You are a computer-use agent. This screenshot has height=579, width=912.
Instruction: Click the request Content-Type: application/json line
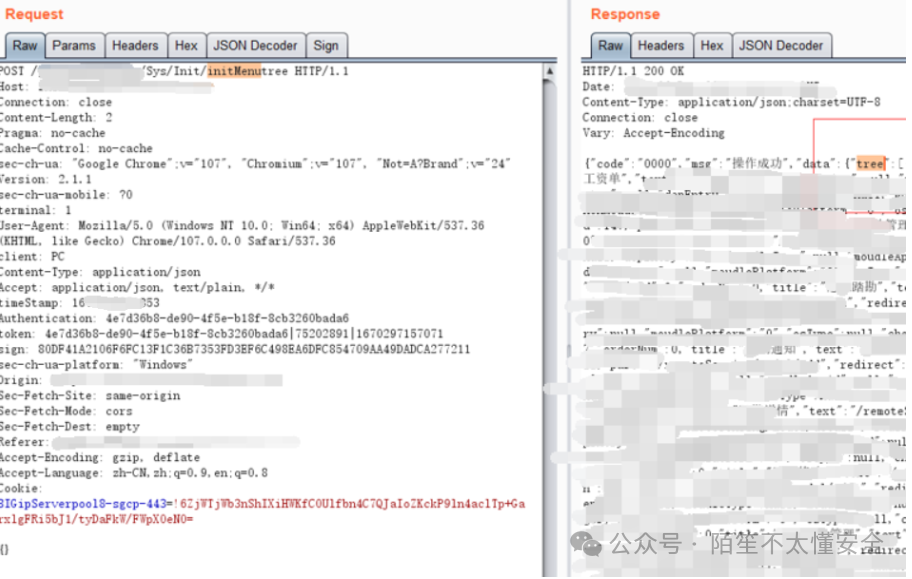click(x=100, y=272)
